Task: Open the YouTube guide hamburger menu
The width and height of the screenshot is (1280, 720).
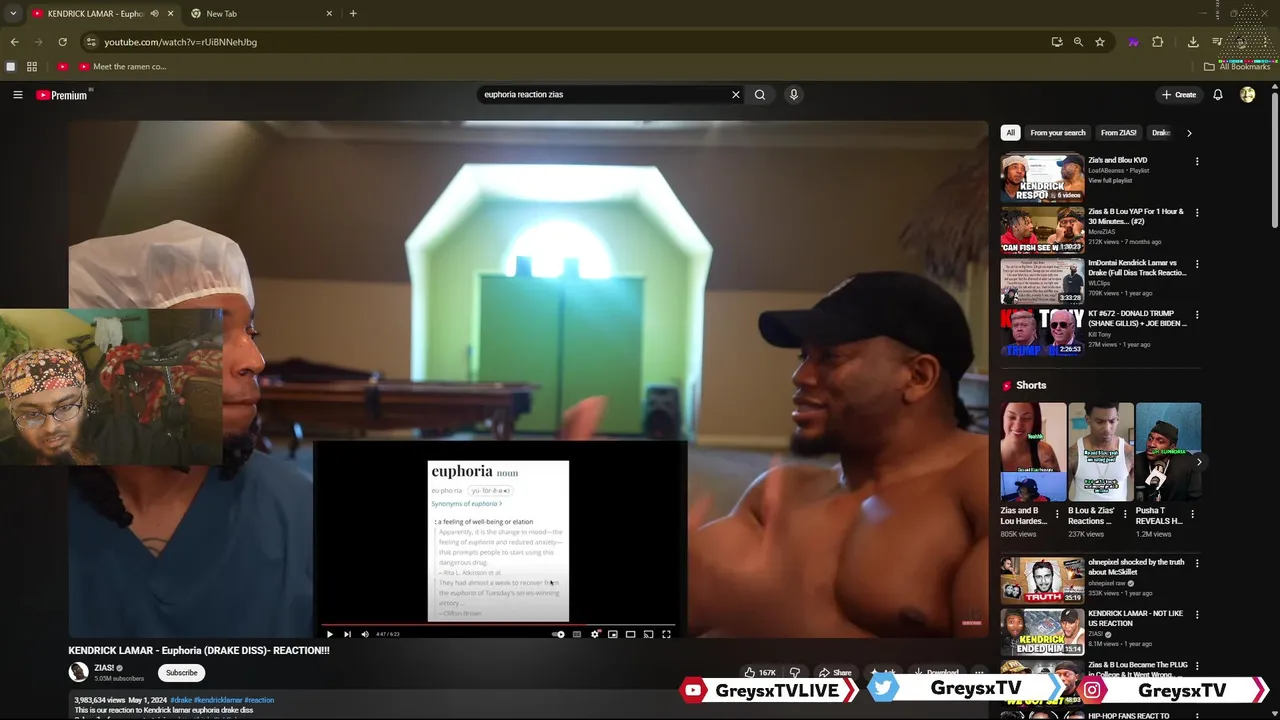Action: pos(17,95)
